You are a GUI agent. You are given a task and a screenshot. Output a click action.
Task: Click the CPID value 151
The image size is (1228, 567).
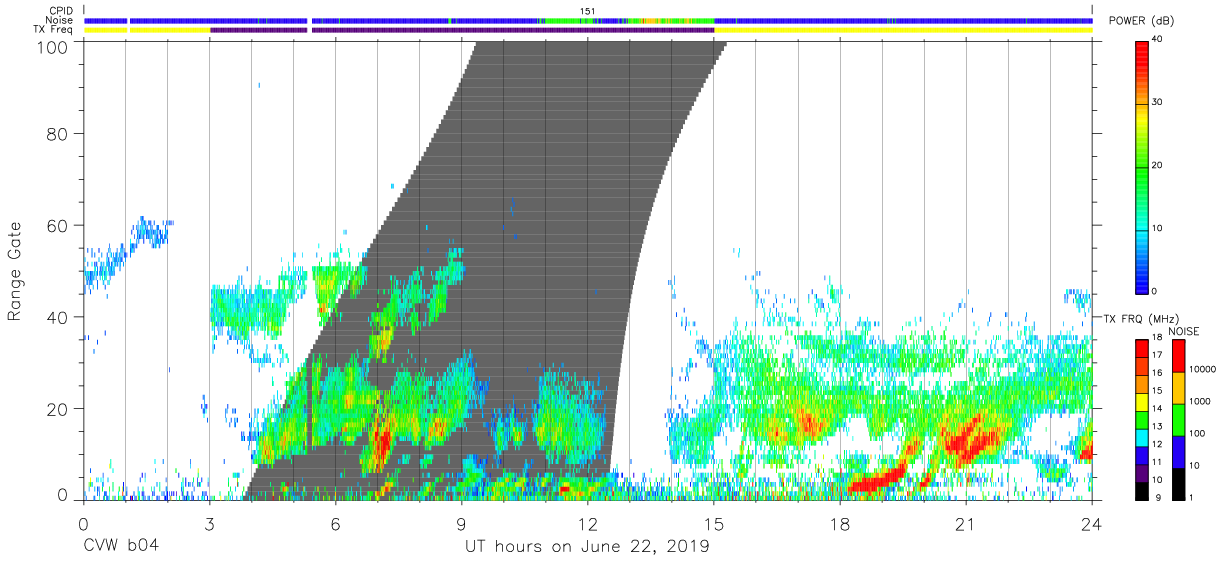(x=588, y=11)
